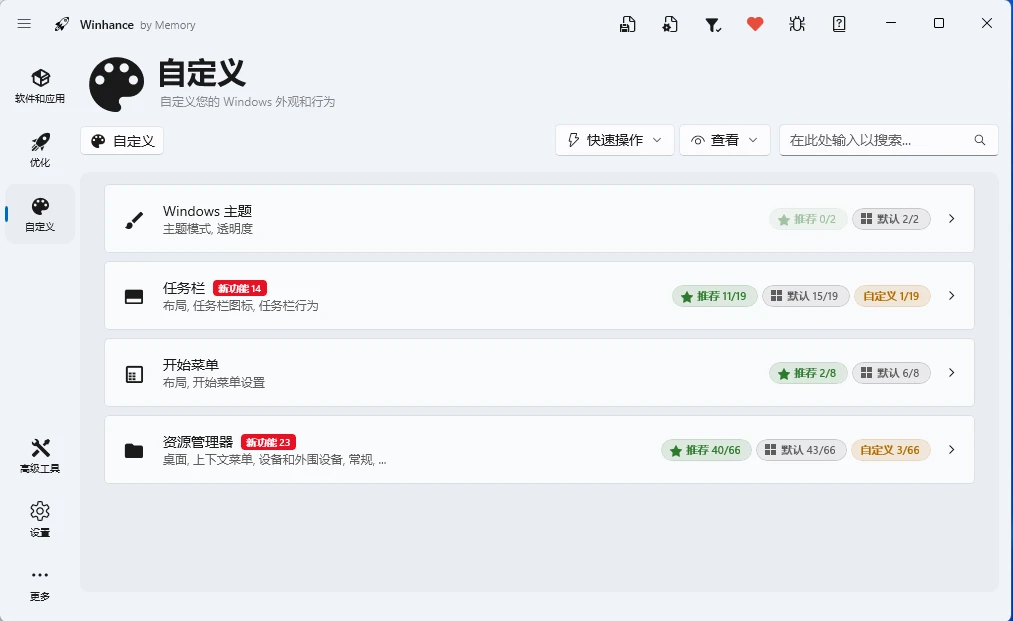Click the brush icon for Windows 主题
This screenshot has width=1013, height=621.
tap(134, 220)
